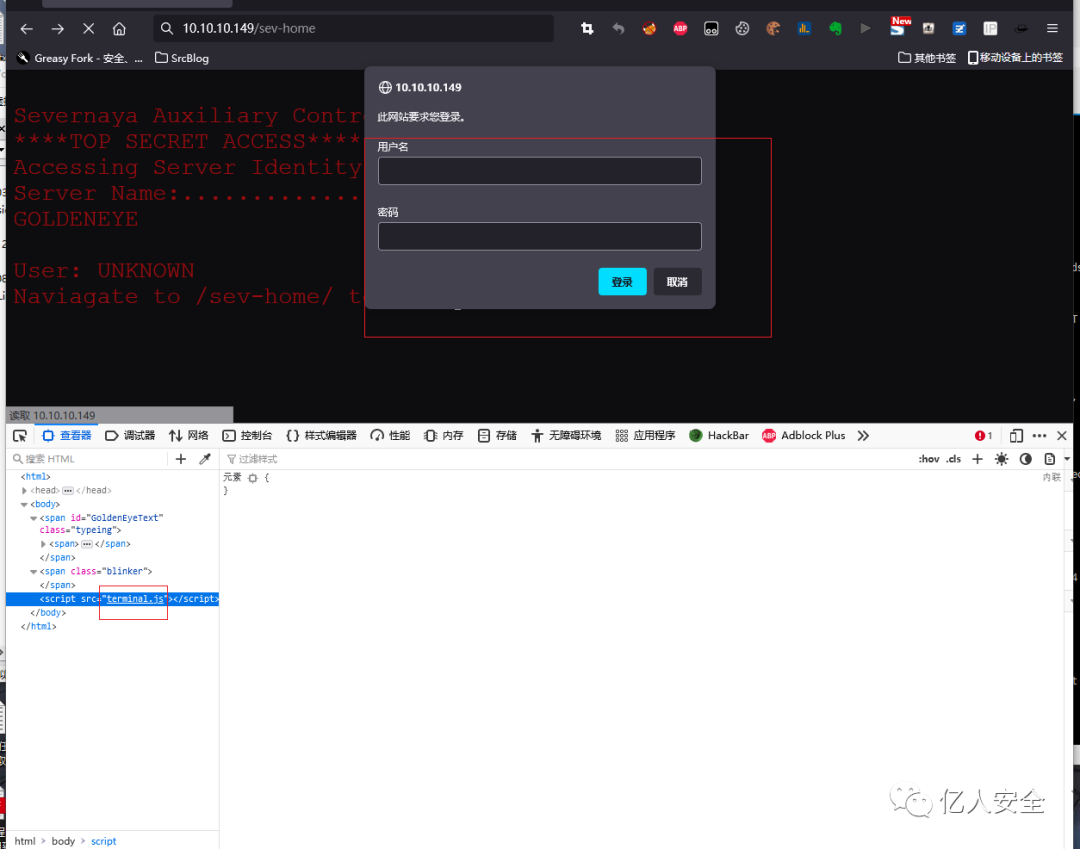
Task: Toggle print media simulation icon
Action: (x=1049, y=459)
